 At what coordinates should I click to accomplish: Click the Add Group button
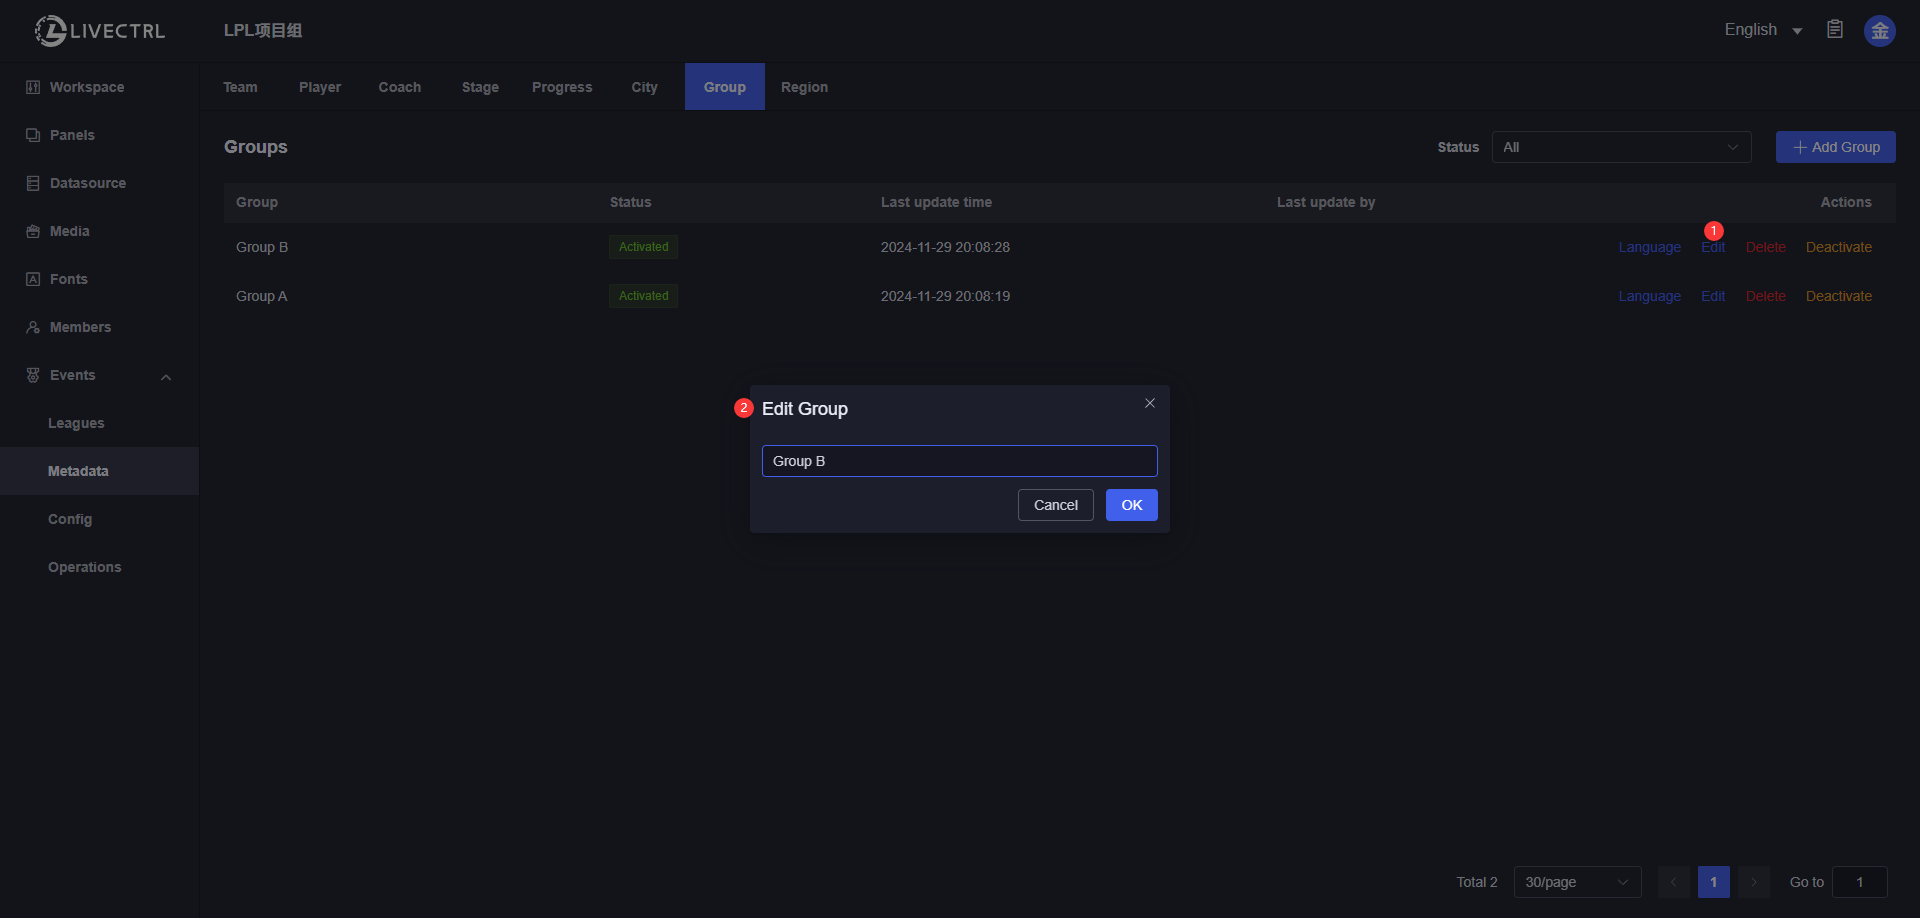click(1835, 147)
